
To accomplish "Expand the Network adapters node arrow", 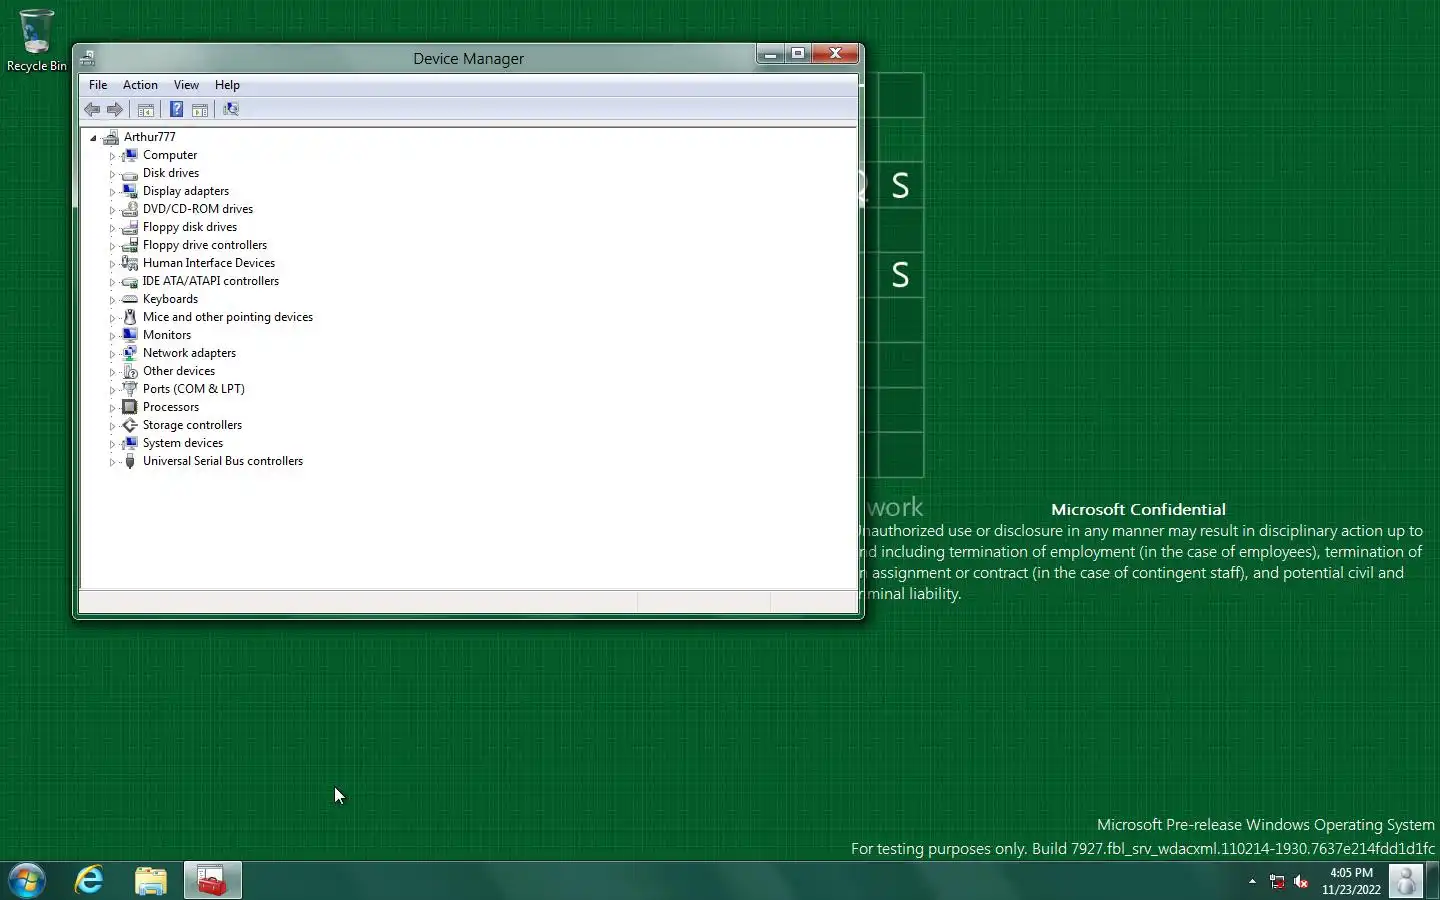I will click(x=112, y=354).
